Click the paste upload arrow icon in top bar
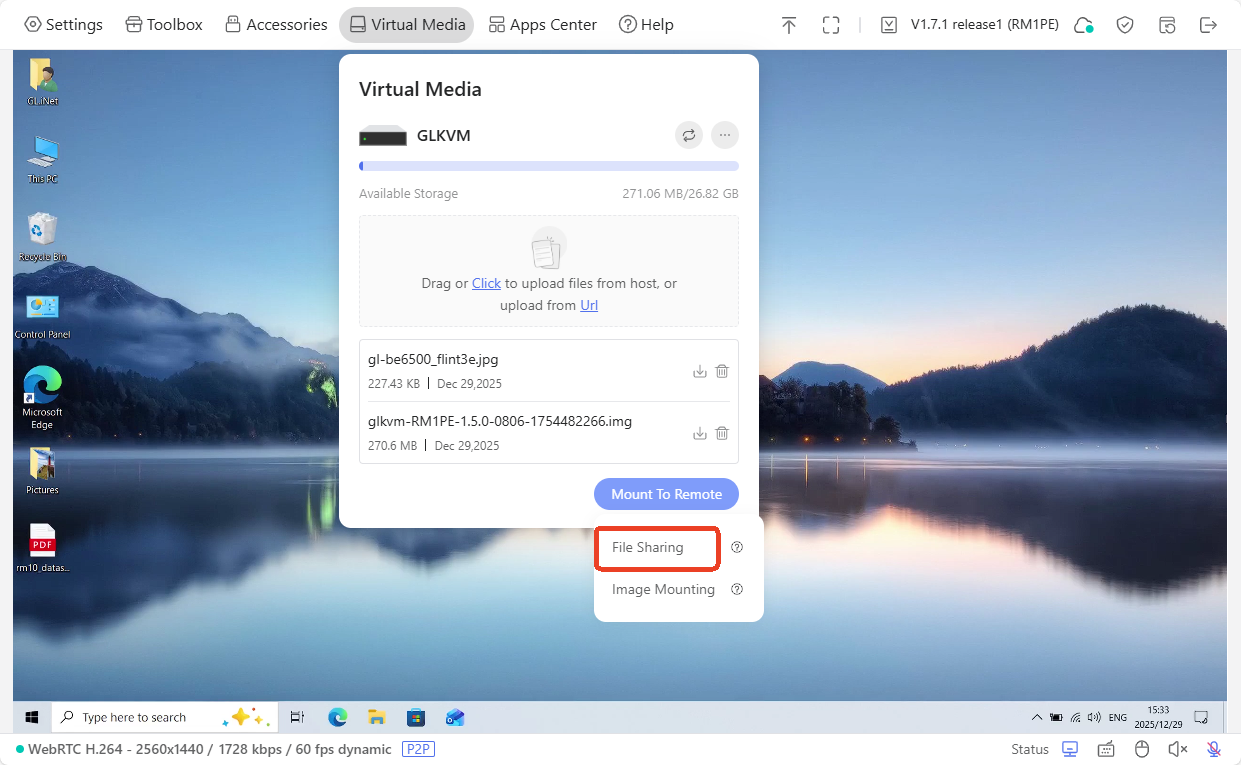The width and height of the screenshot is (1241, 765). pos(789,24)
